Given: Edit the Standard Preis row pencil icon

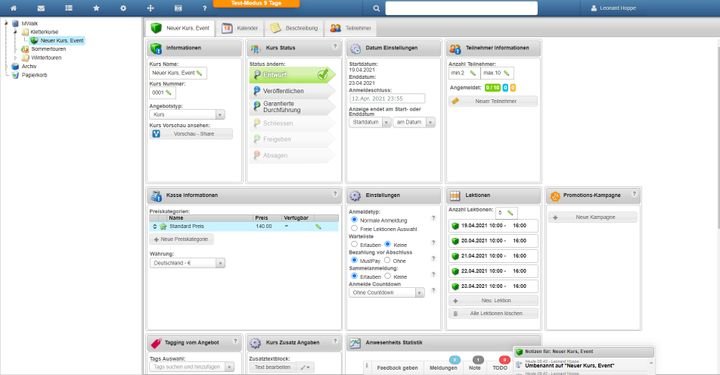Looking at the screenshot, I should 318,226.
